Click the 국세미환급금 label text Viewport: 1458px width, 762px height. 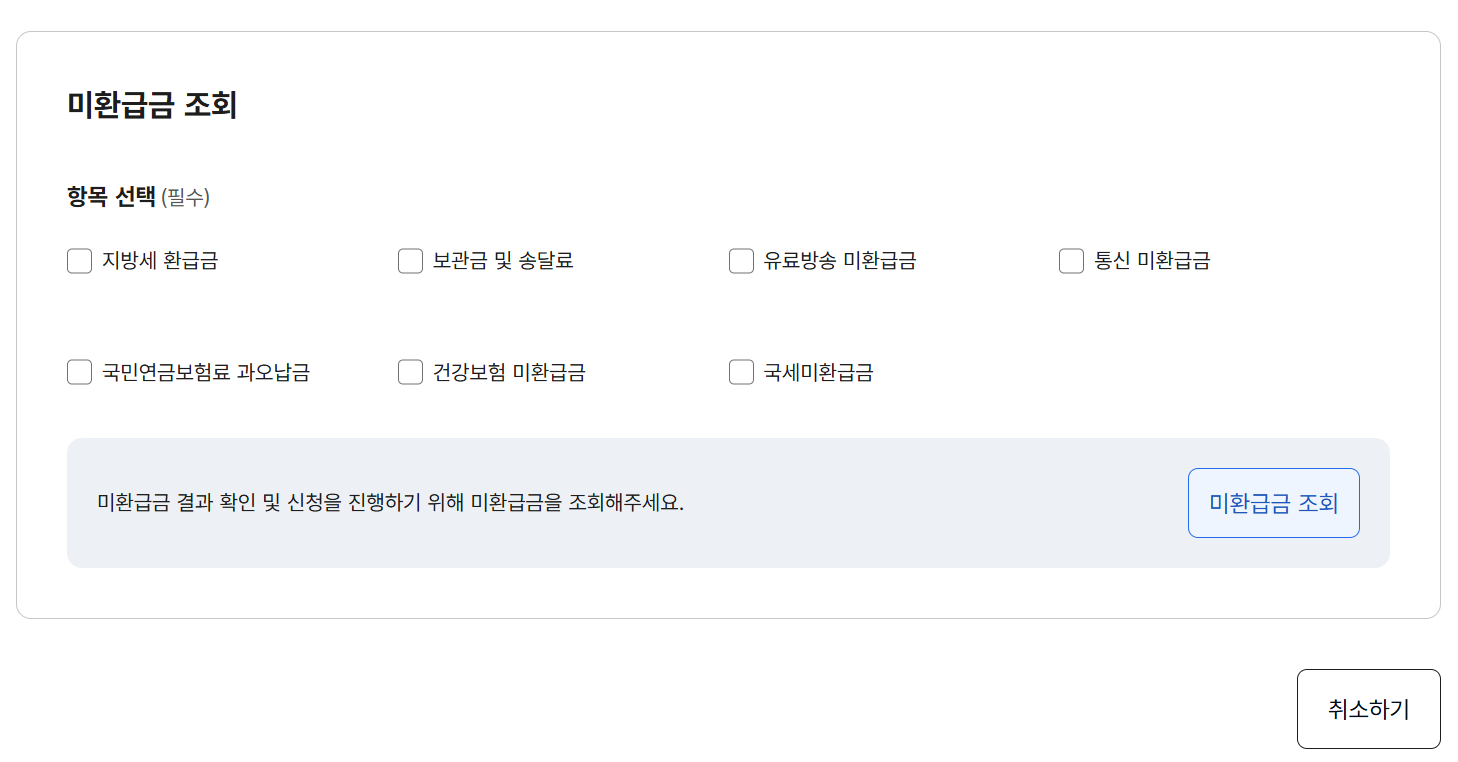tap(819, 372)
